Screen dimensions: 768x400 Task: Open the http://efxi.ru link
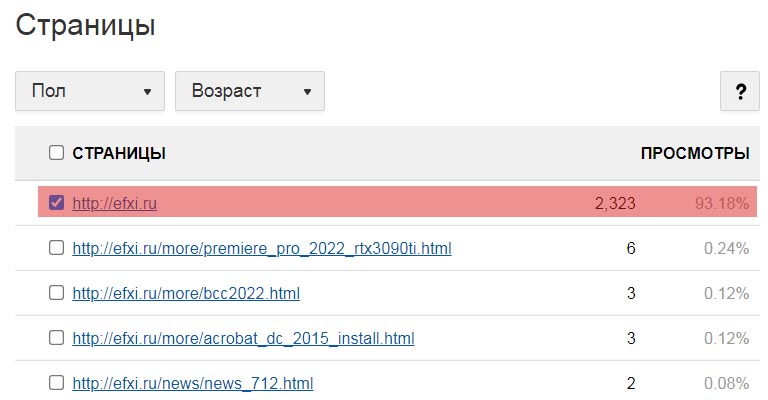click(115, 203)
